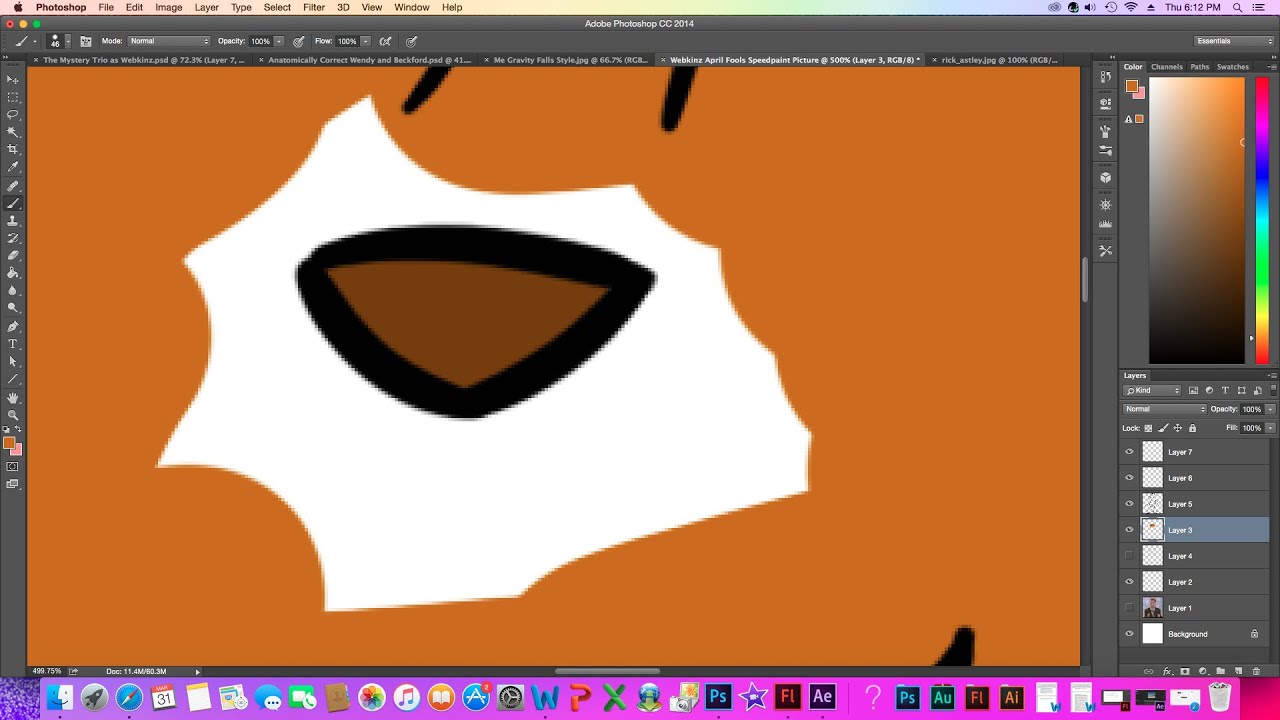The width and height of the screenshot is (1280, 720).
Task: Toggle Quick Mask mode in toolbox
Action: pyautogui.click(x=13, y=467)
